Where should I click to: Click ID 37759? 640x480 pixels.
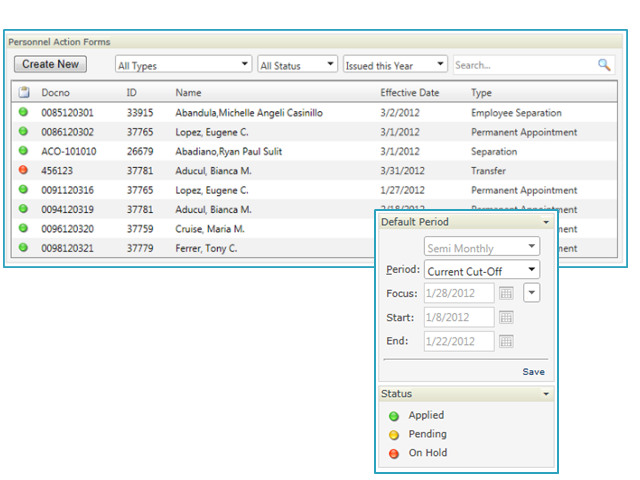coord(140,229)
